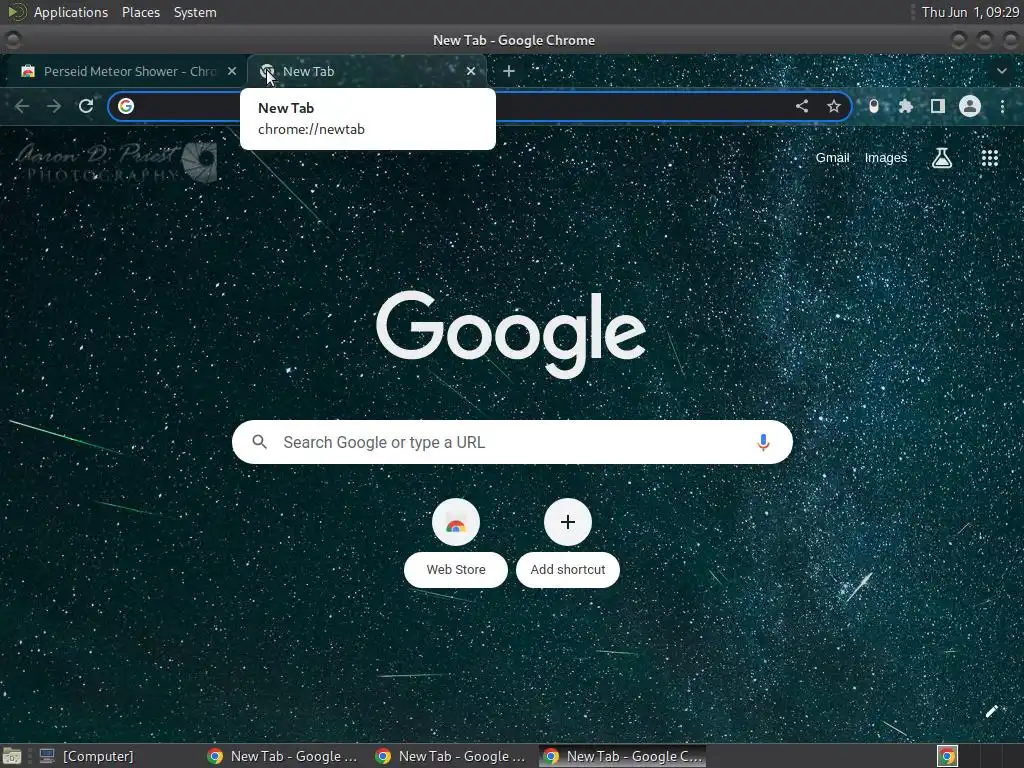Select the New Tab tab
Image resolution: width=1024 pixels, height=768 pixels.
tap(366, 71)
